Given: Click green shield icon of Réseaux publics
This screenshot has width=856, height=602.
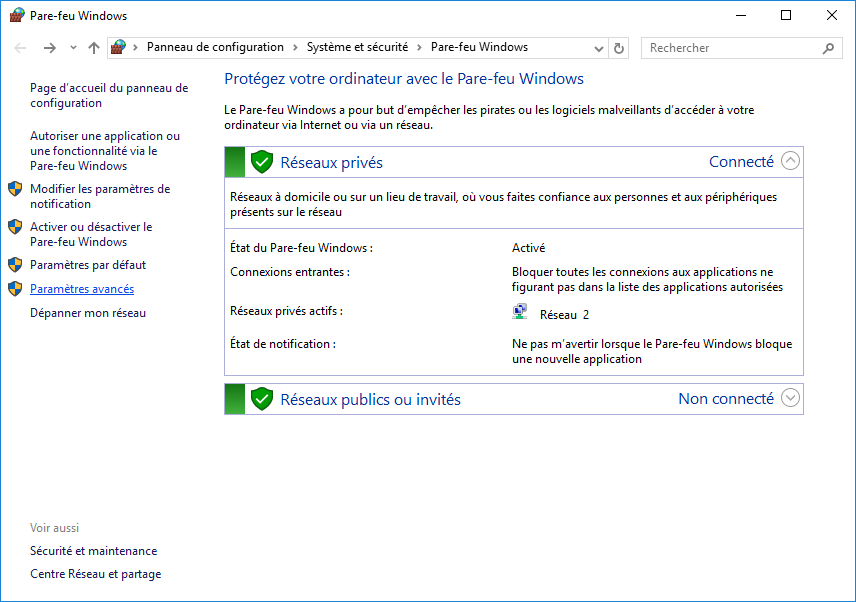Looking at the screenshot, I should [262, 399].
